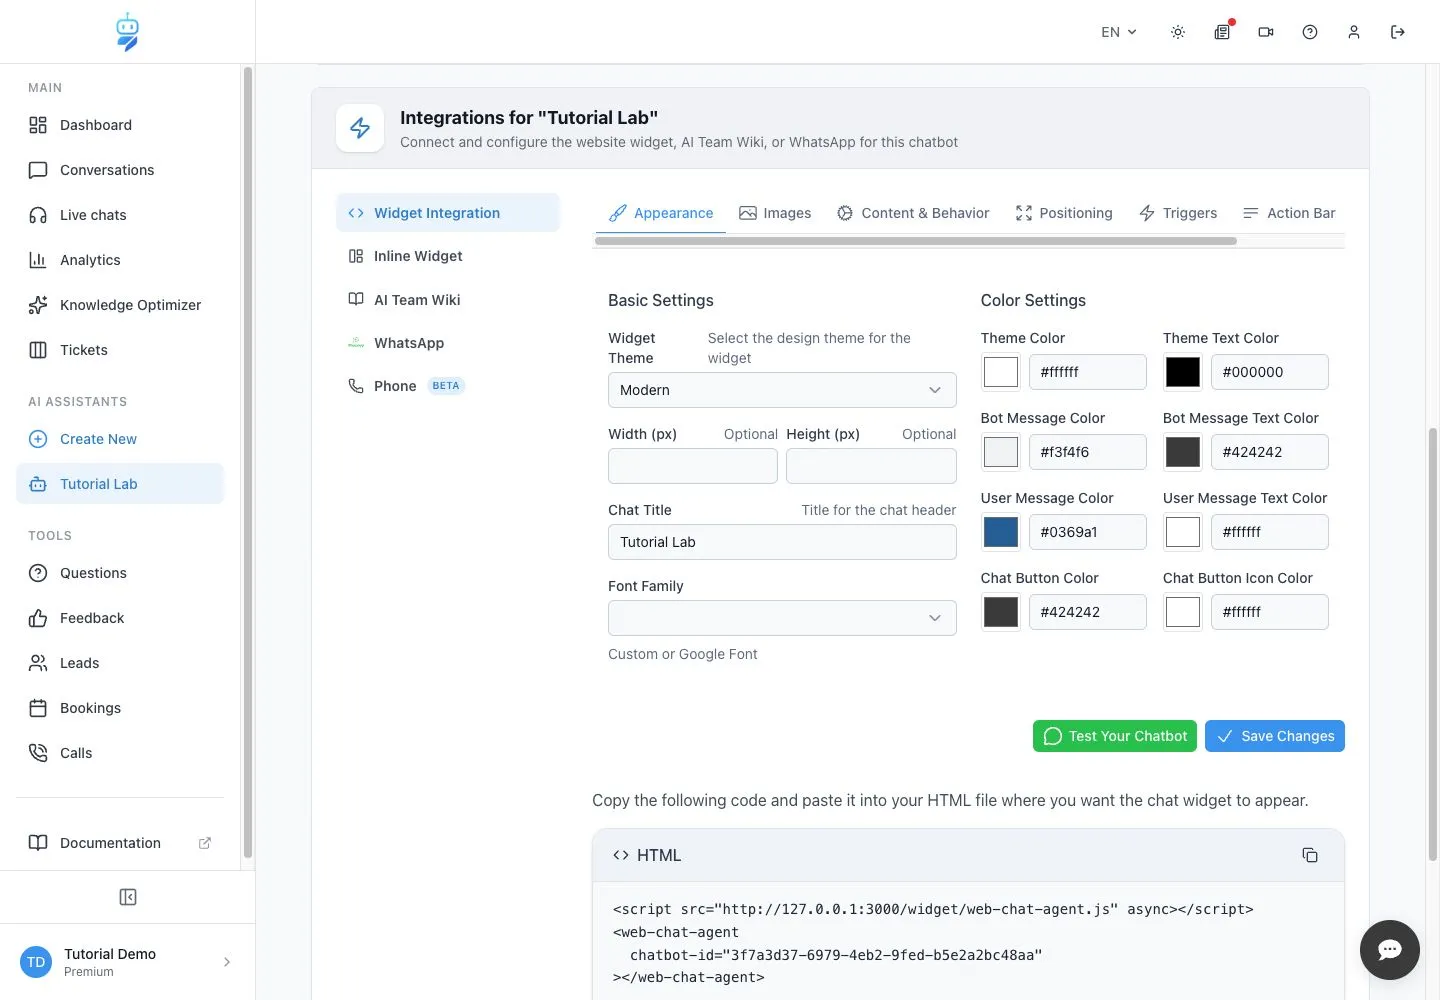Copy the HTML code snippet
Screen dimensions: 1440x1000
click(1310, 855)
